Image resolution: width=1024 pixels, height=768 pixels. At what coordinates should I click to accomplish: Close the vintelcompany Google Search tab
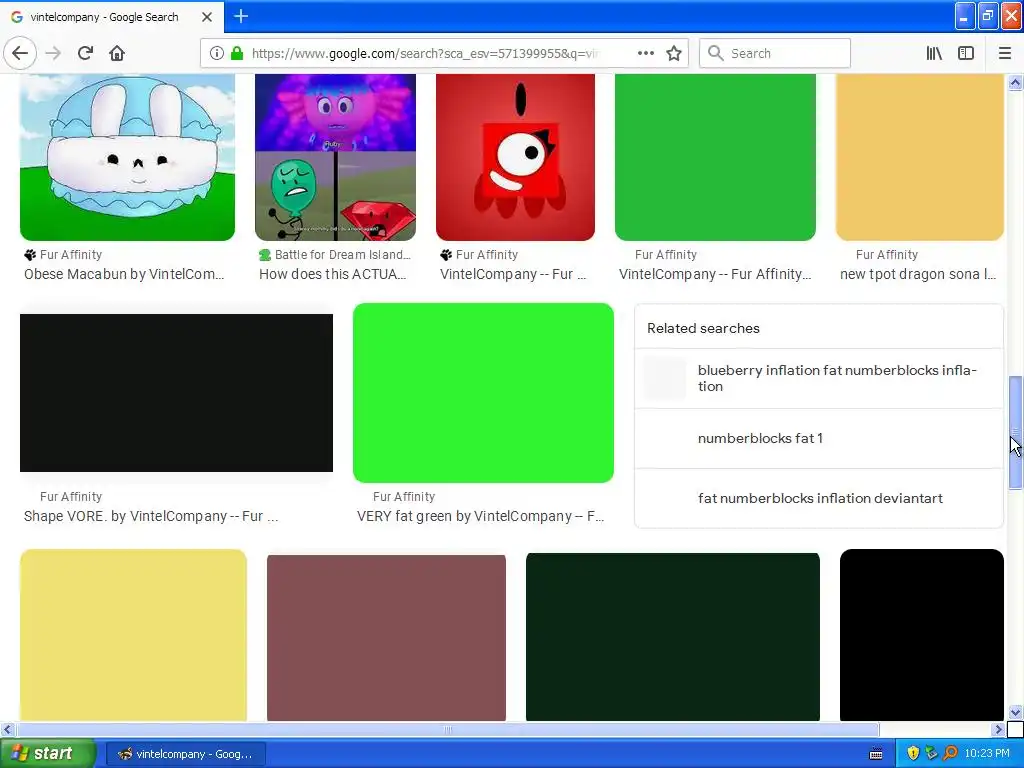tap(207, 17)
